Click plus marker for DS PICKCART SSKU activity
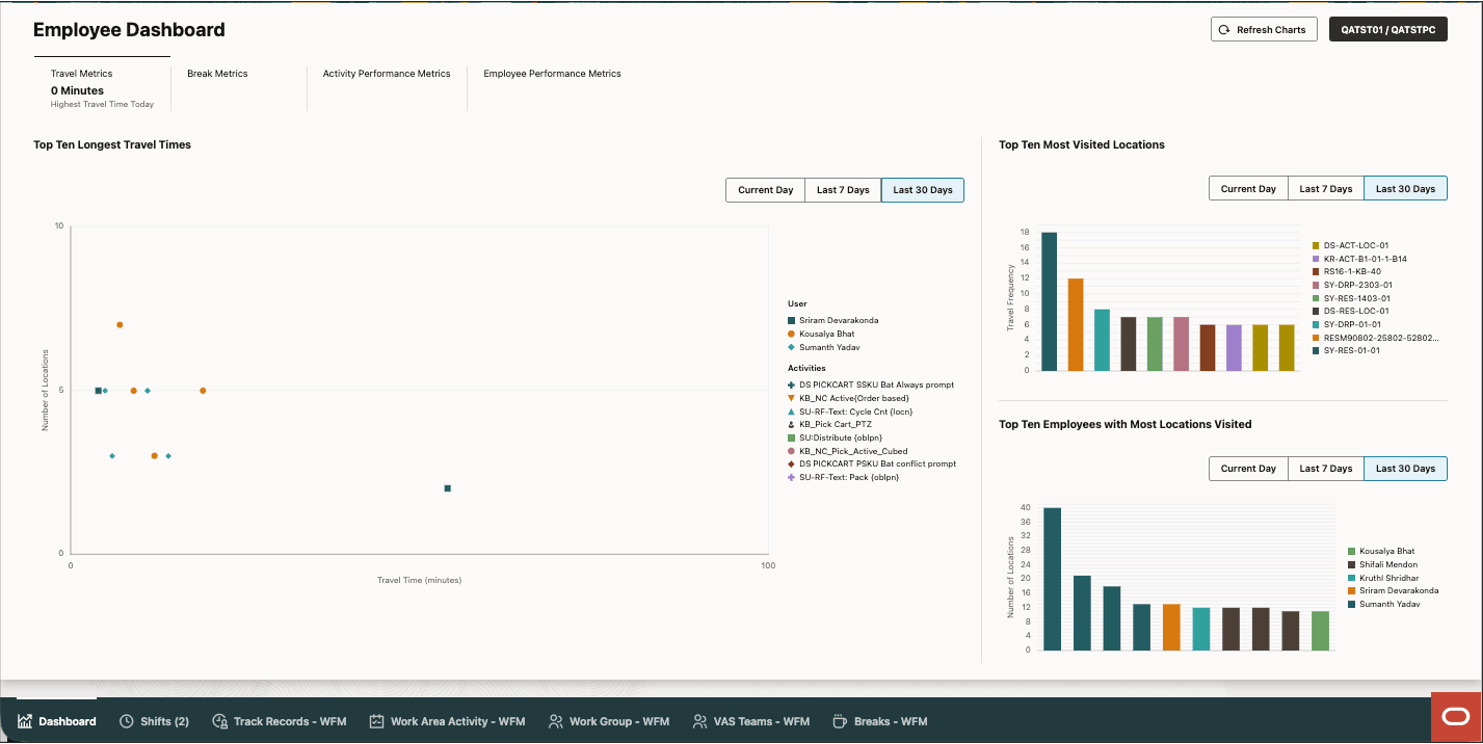The width and height of the screenshot is (1483, 744). click(791, 385)
